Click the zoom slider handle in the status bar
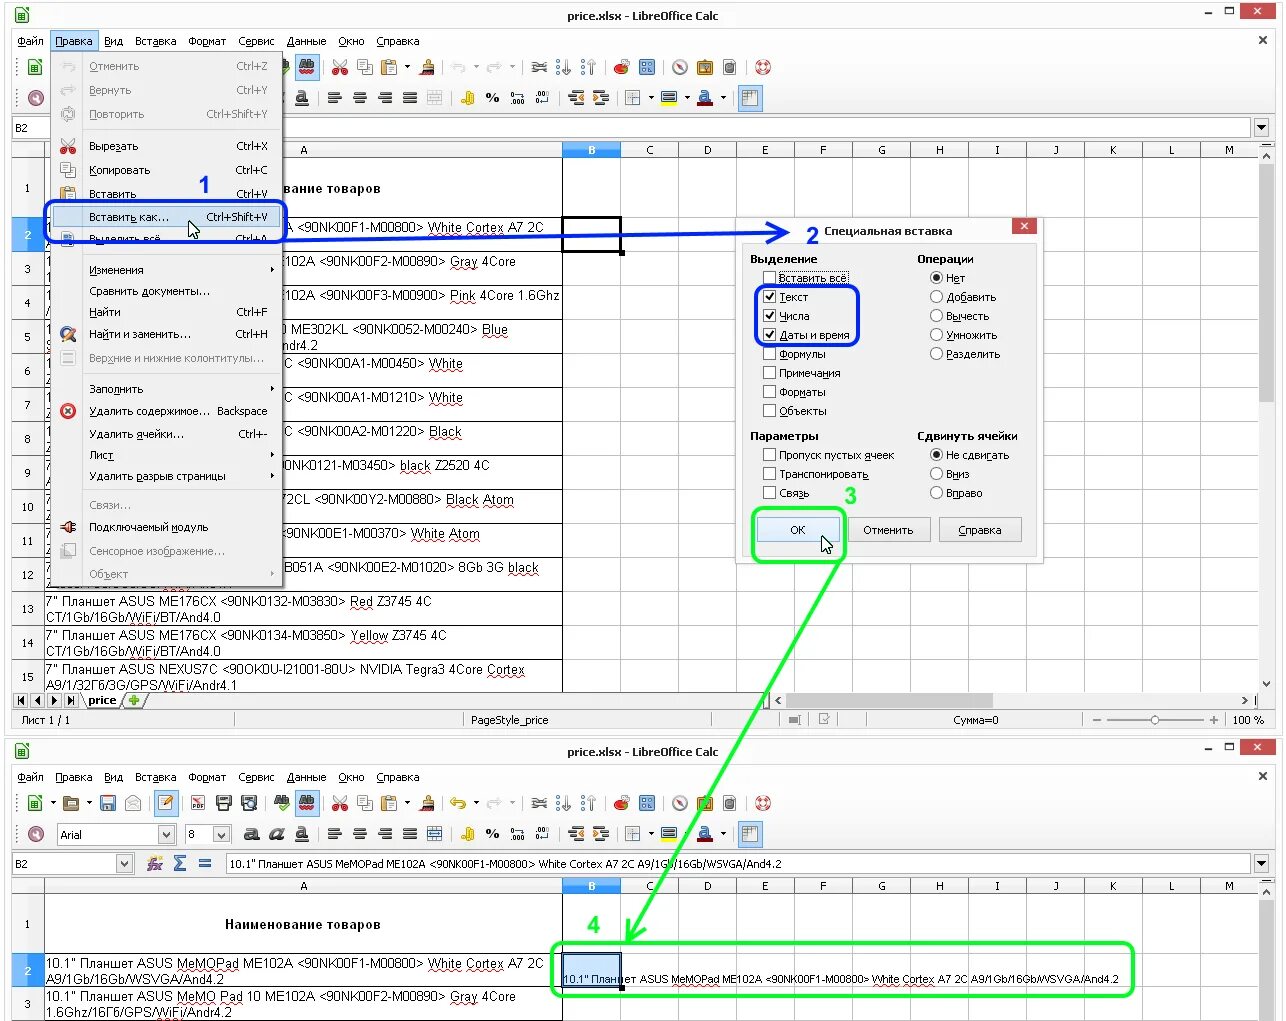1286x1021 pixels. pyautogui.click(x=1155, y=720)
